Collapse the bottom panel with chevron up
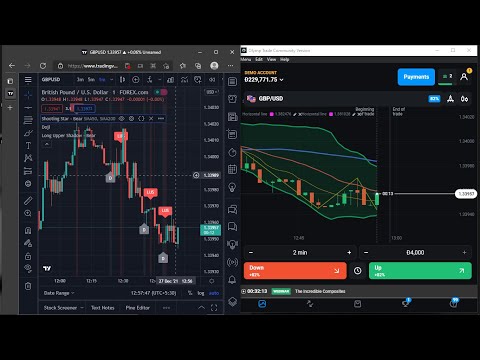The width and height of the screenshot is (480, 360). click(202, 308)
